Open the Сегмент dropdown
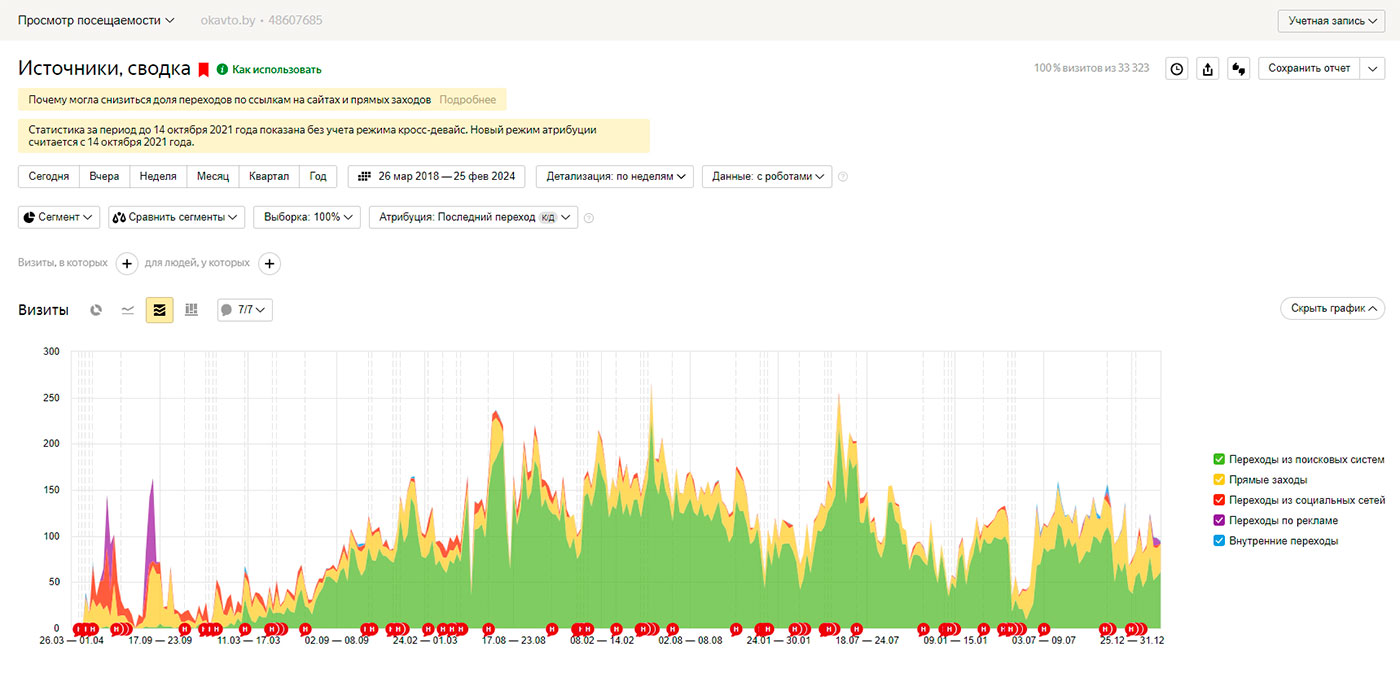Screen dimensions: 1400x693 [59, 217]
